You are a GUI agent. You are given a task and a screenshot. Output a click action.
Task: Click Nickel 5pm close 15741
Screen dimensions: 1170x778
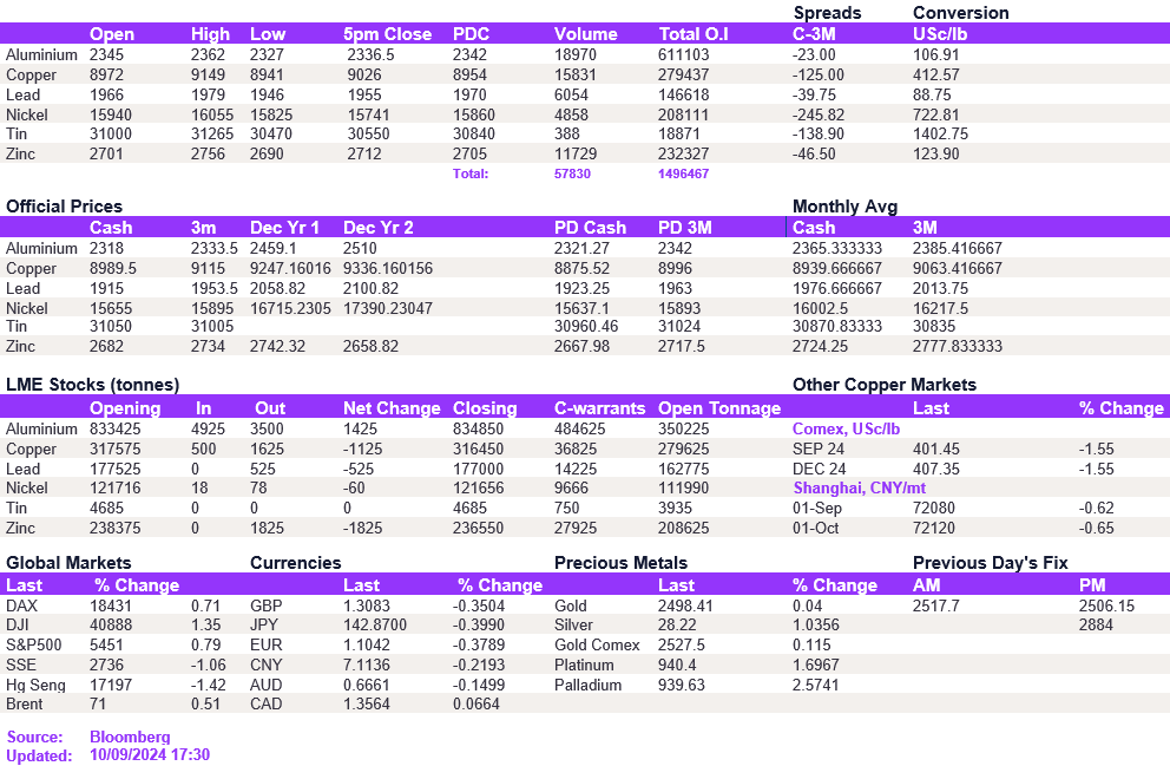click(369, 116)
